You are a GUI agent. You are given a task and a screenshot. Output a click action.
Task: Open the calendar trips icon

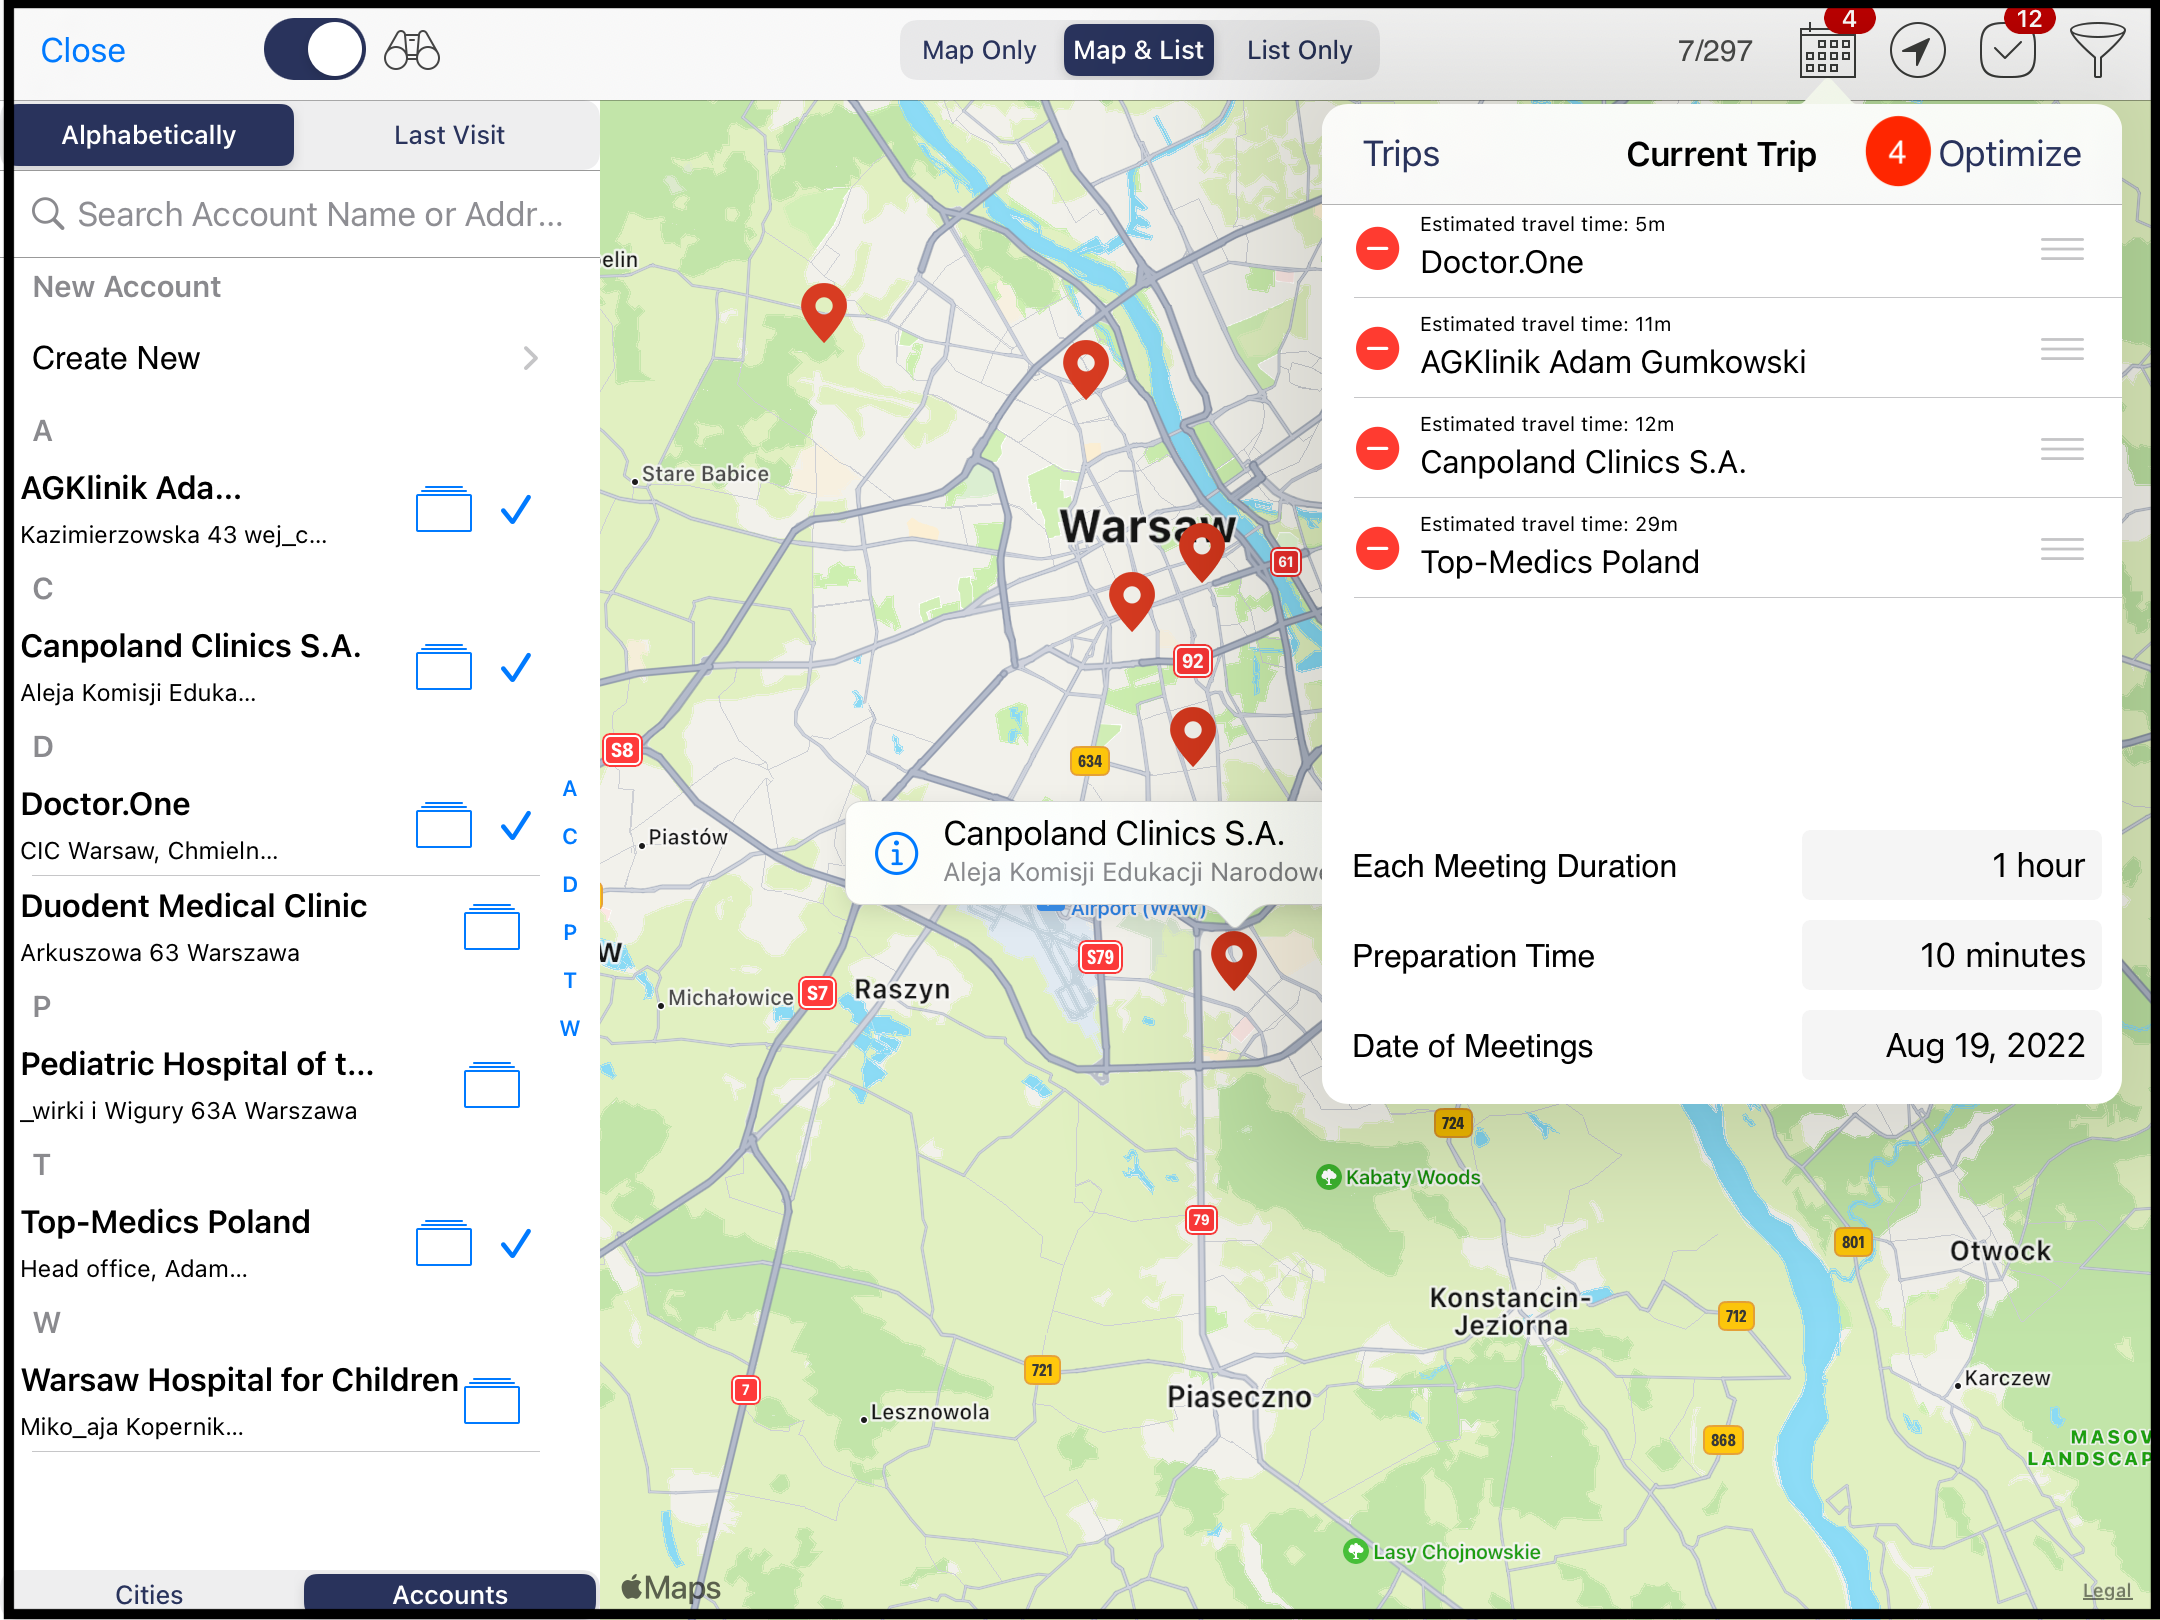click(1827, 51)
